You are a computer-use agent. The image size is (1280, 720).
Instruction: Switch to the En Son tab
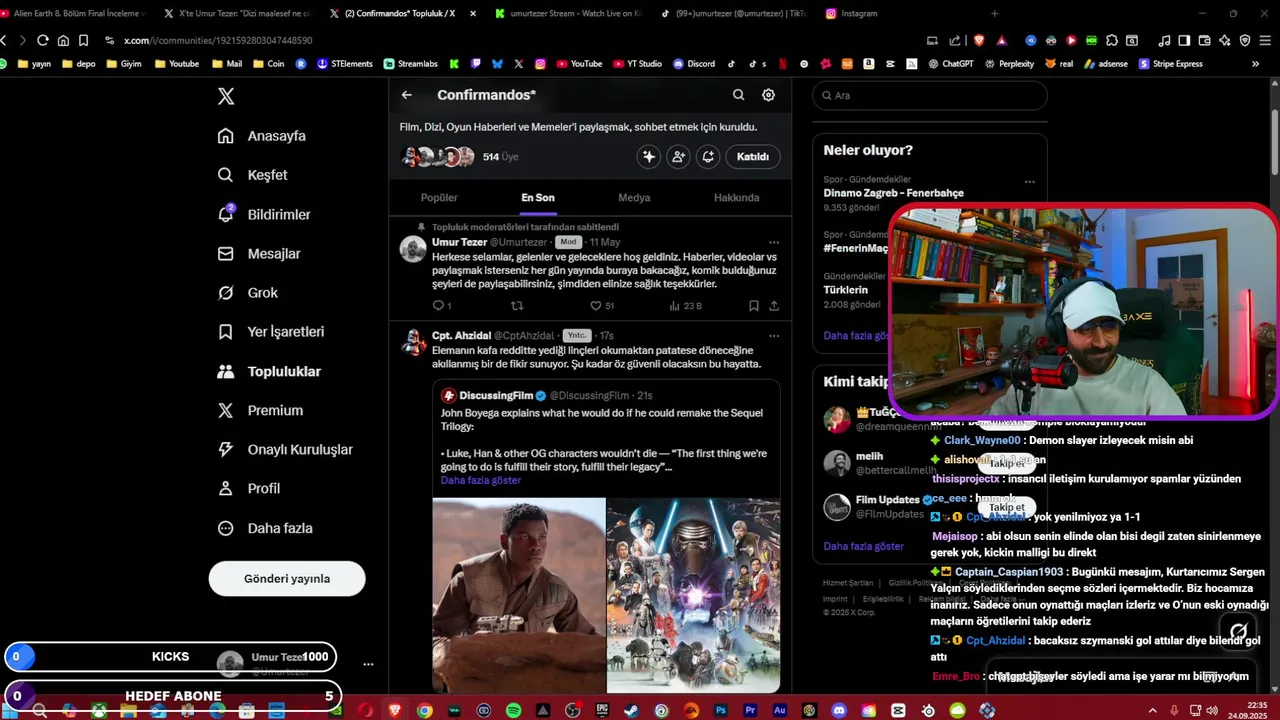click(x=538, y=198)
